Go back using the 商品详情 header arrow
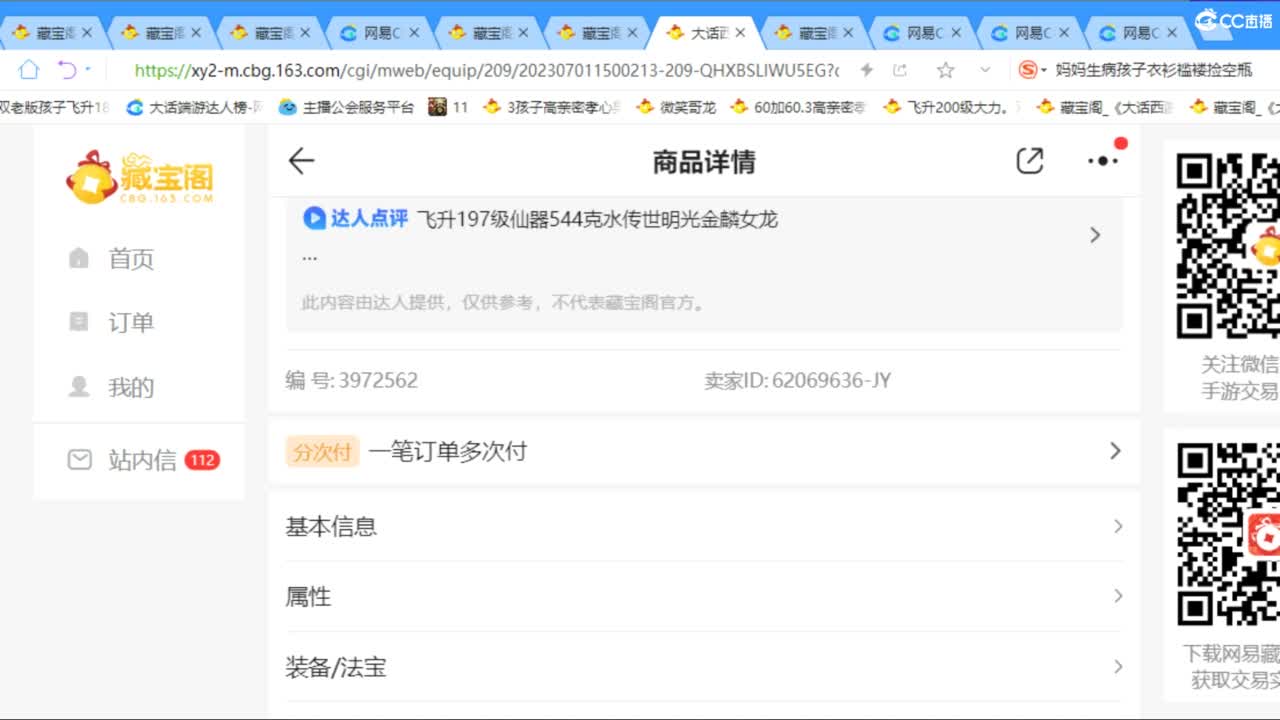The width and height of the screenshot is (1280, 720). click(301, 161)
